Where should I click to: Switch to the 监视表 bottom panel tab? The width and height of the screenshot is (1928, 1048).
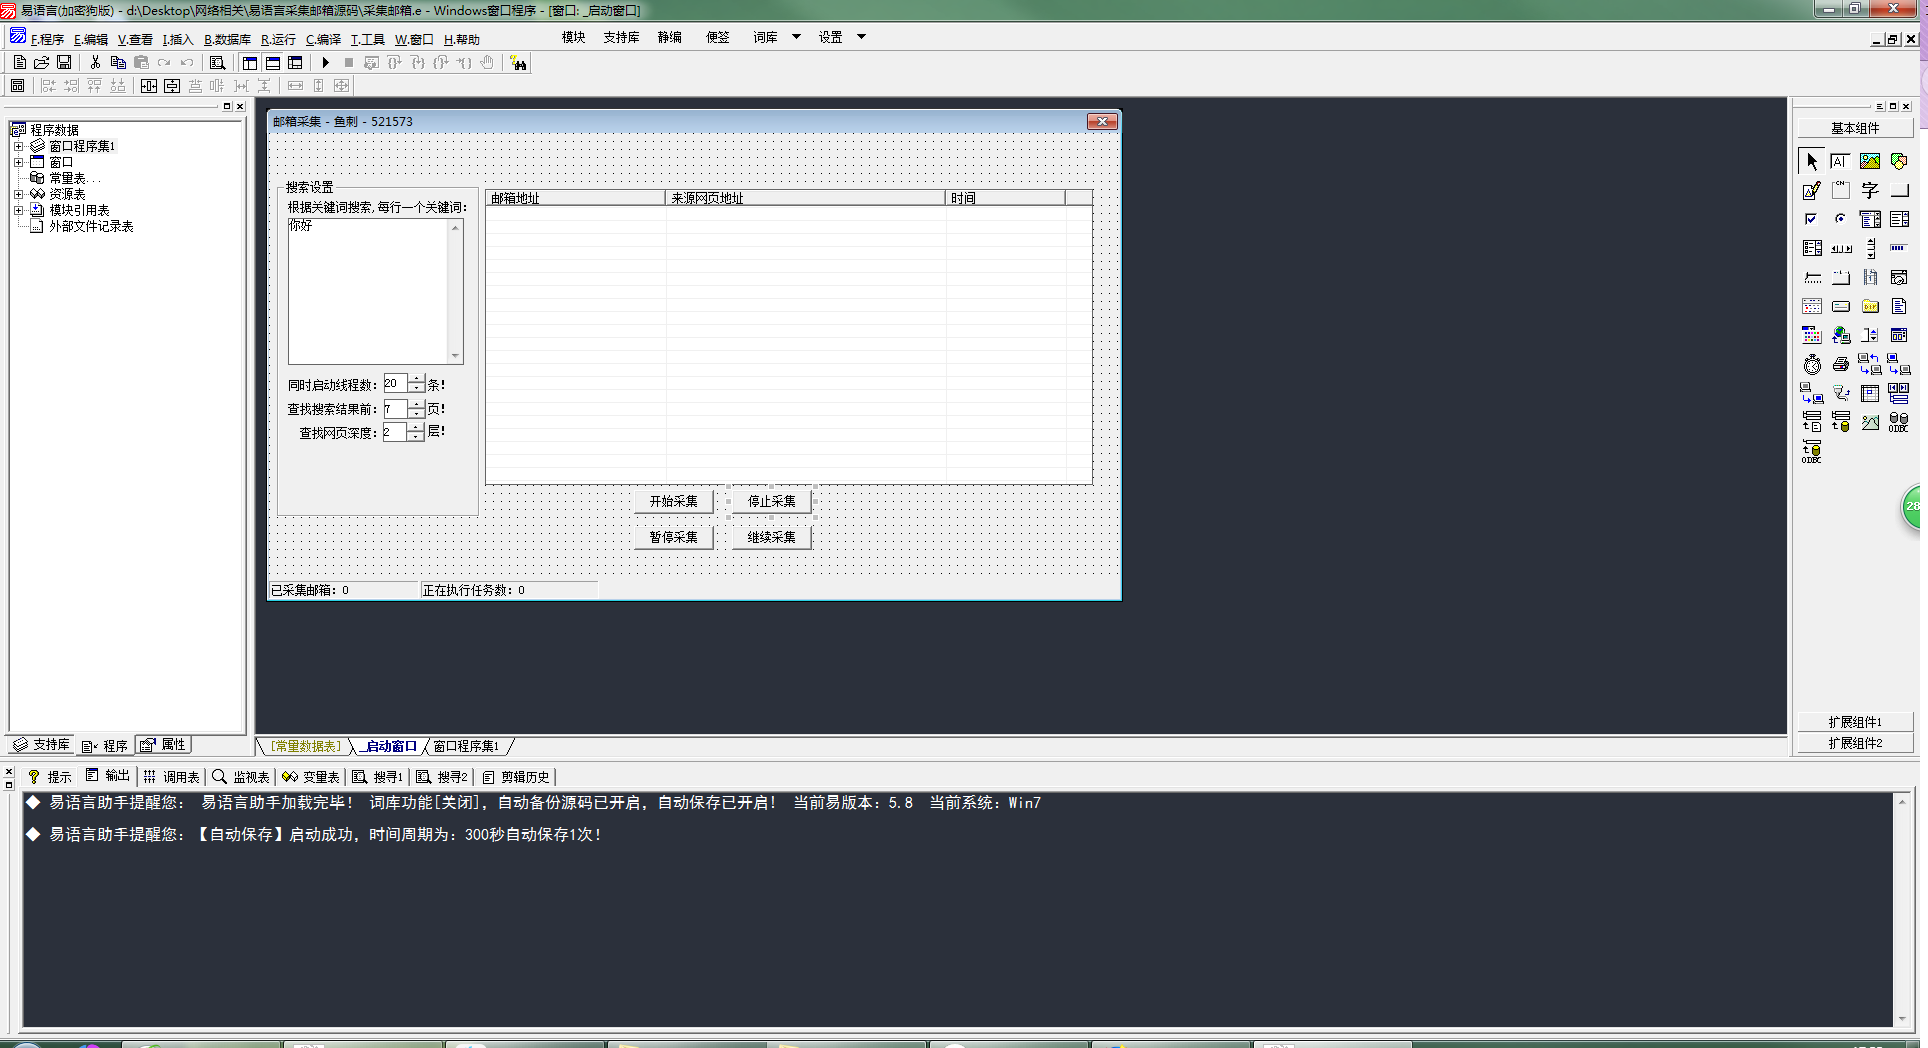241,776
